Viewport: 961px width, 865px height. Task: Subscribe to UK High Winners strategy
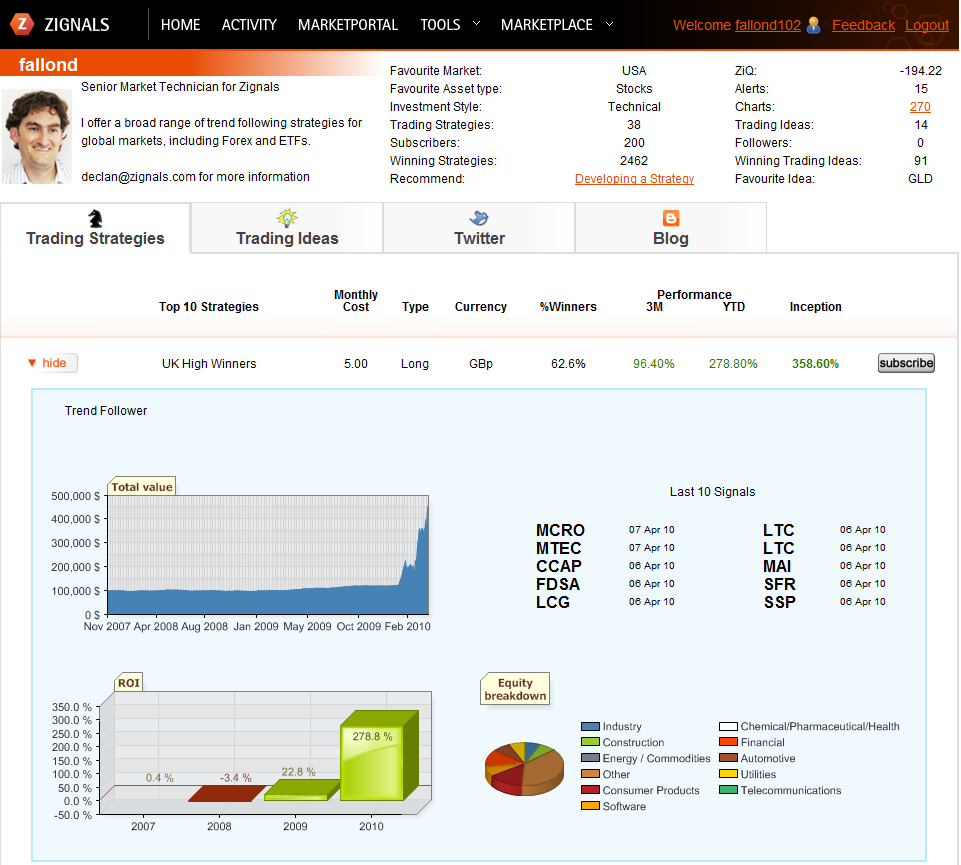(906, 363)
